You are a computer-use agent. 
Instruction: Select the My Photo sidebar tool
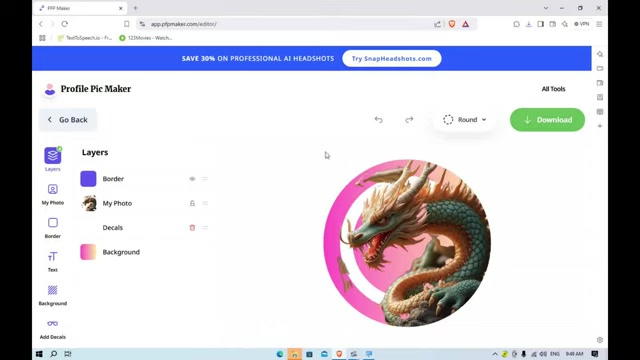pos(53,194)
